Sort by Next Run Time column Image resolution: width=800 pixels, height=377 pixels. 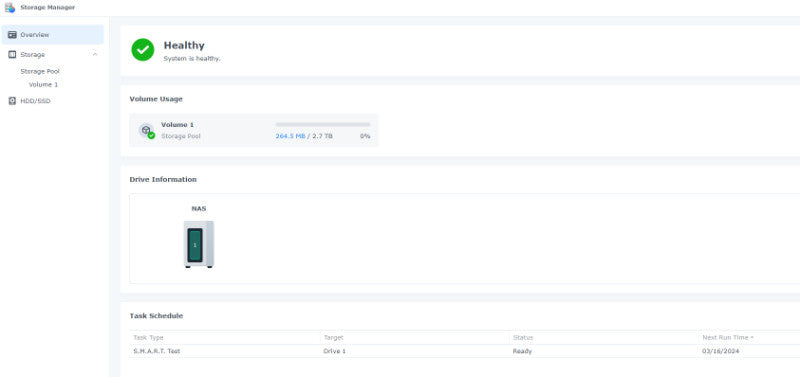728,338
